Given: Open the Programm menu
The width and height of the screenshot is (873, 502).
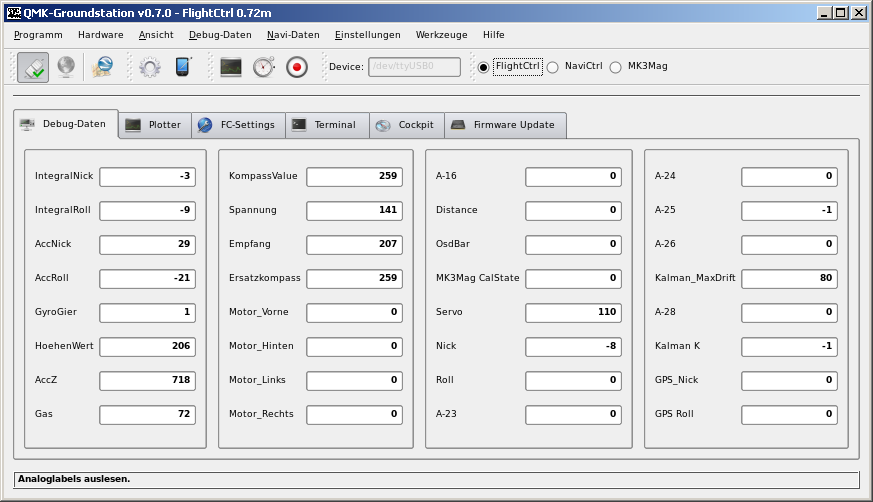Looking at the screenshot, I should tap(38, 34).
